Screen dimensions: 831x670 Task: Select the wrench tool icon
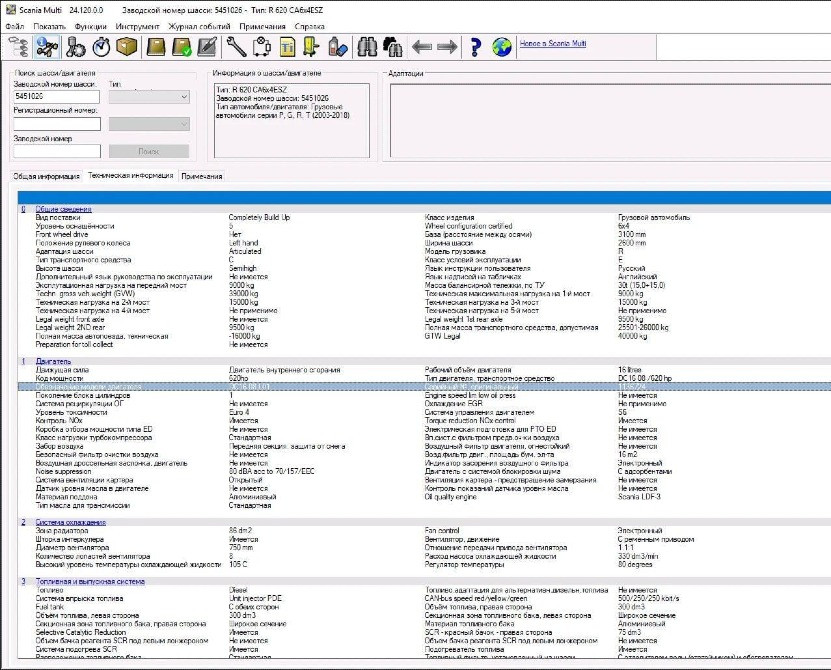pos(236,47)
